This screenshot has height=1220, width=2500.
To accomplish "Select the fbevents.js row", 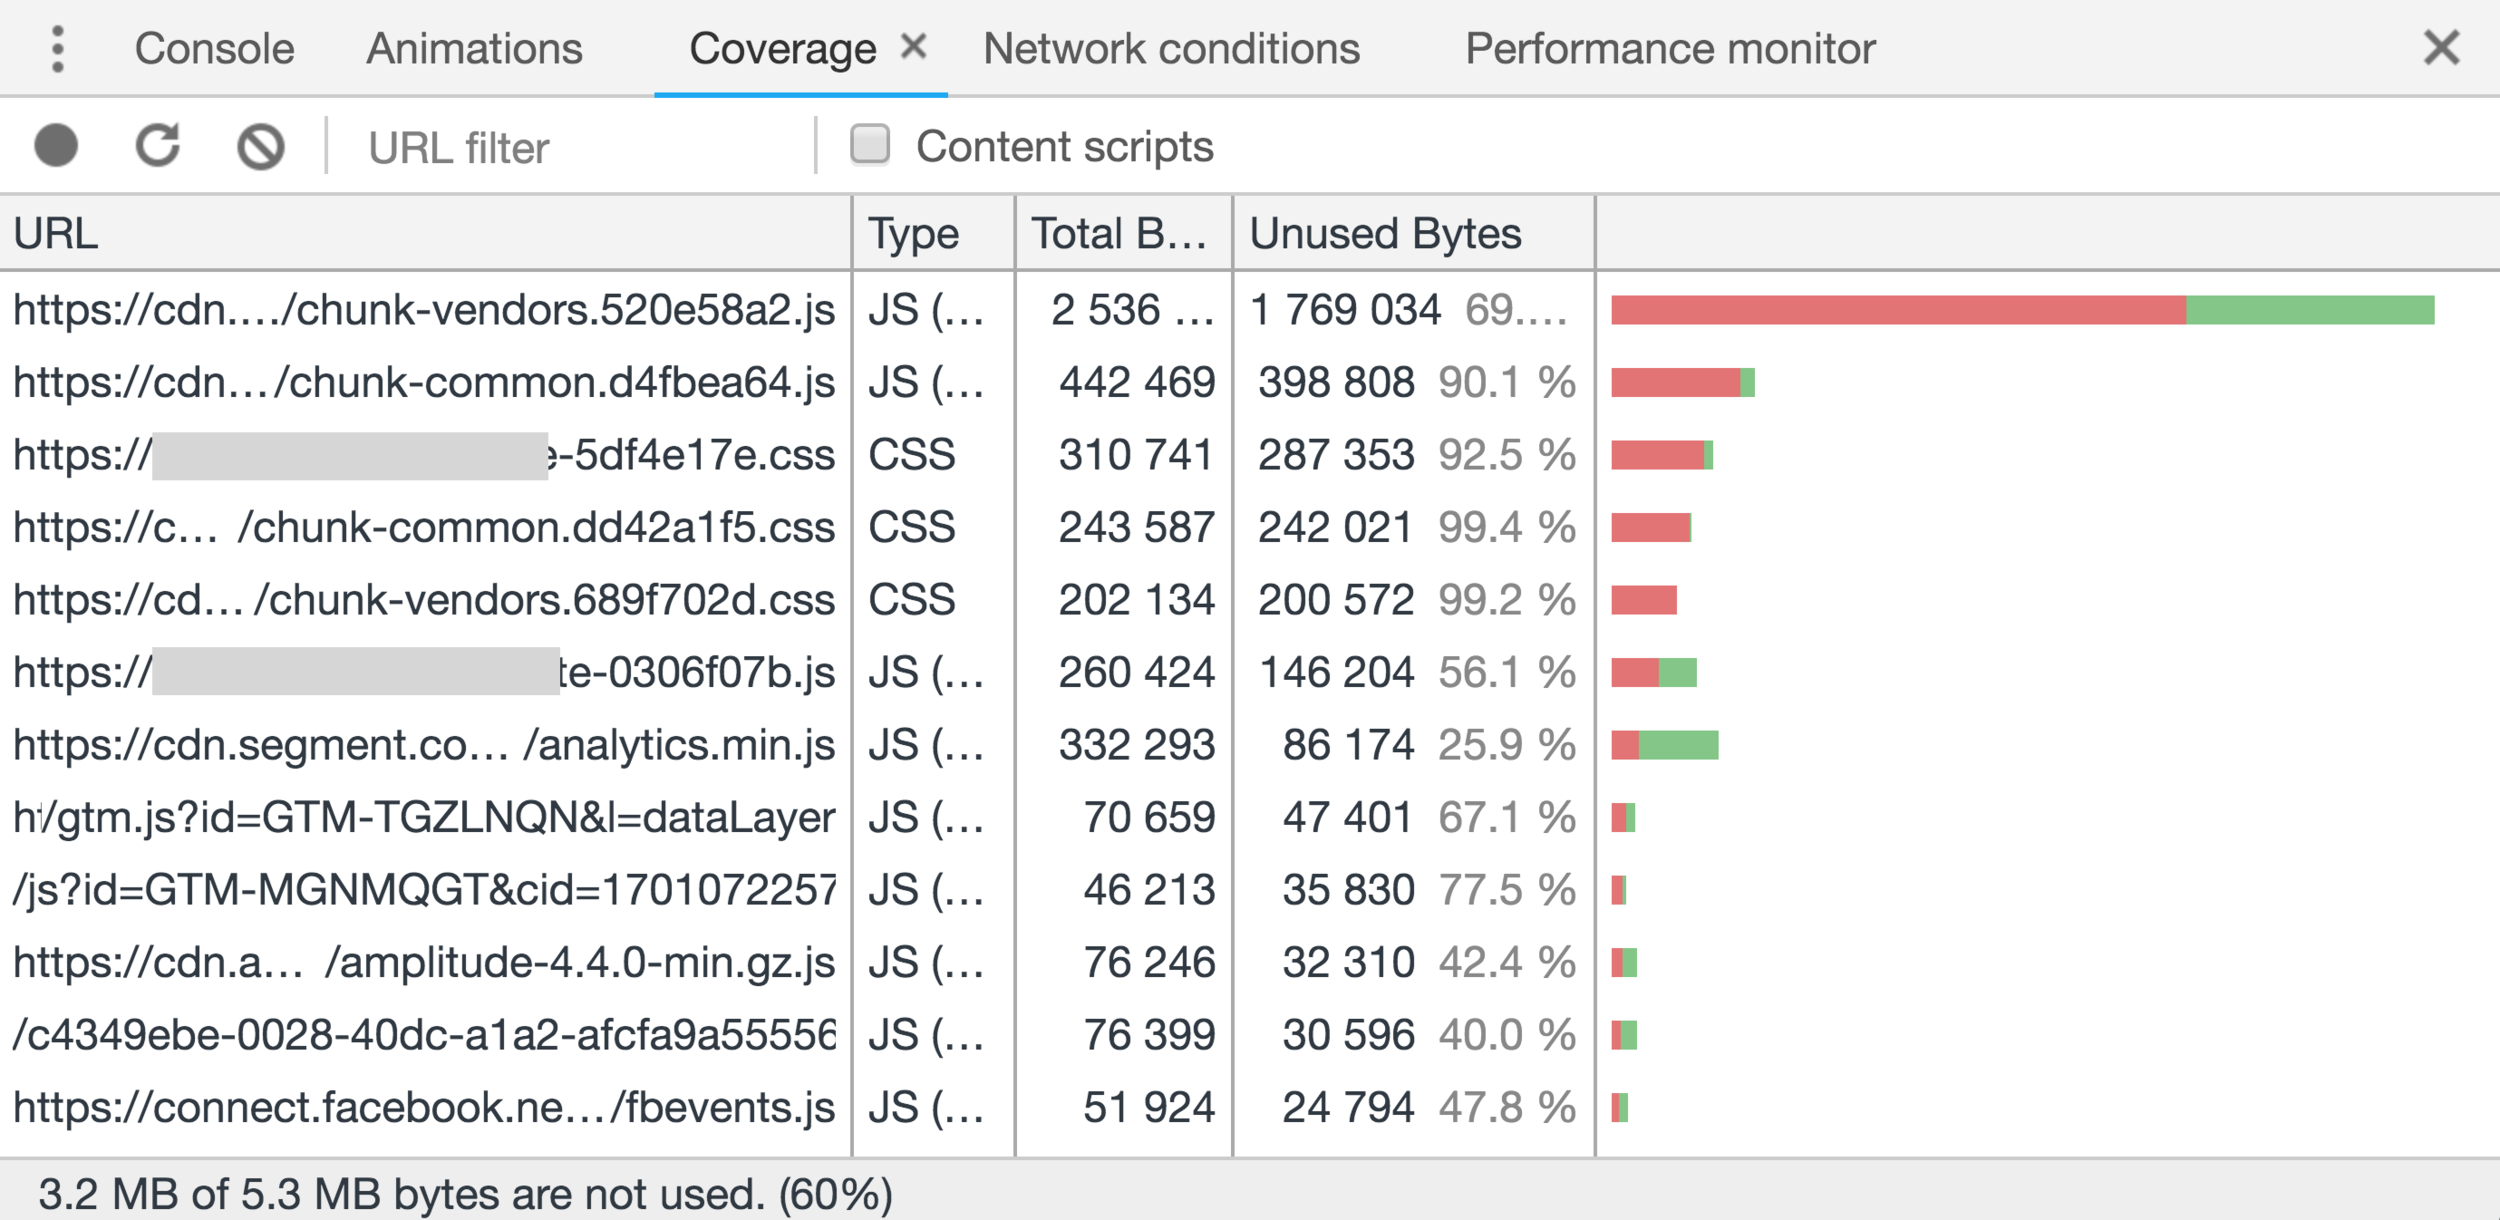I will click(x=424, y=1108).
